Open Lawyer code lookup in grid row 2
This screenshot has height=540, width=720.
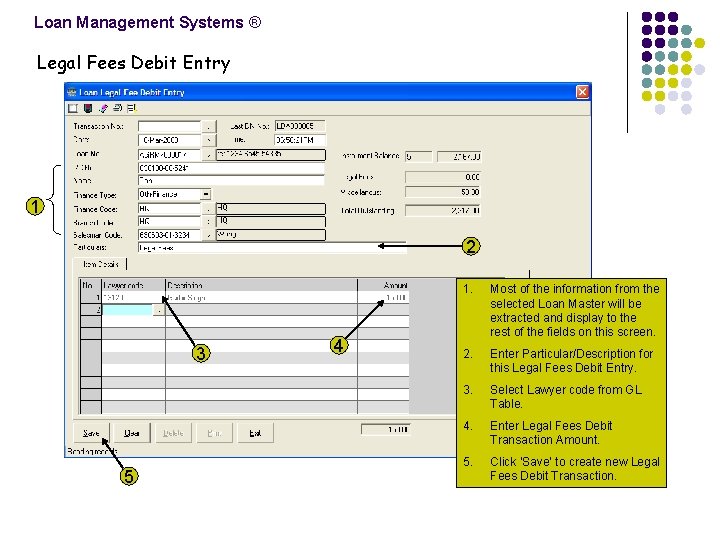pyautogui.click(x=158, y=311)
